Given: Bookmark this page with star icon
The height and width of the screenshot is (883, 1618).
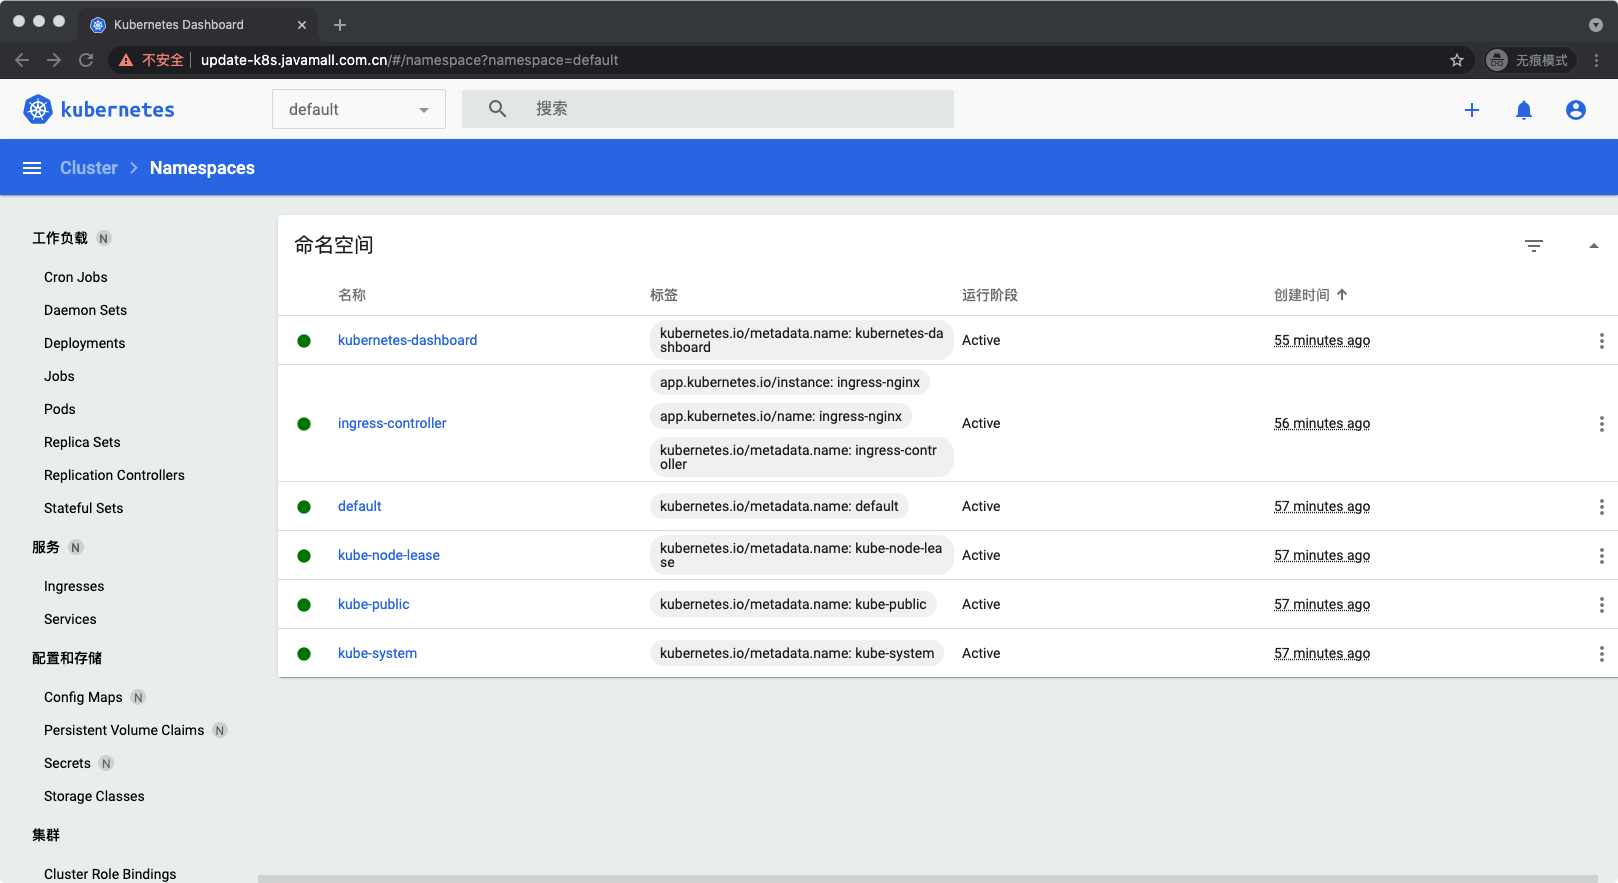Looking at the screenshot, I should [x=1457, y=60].
